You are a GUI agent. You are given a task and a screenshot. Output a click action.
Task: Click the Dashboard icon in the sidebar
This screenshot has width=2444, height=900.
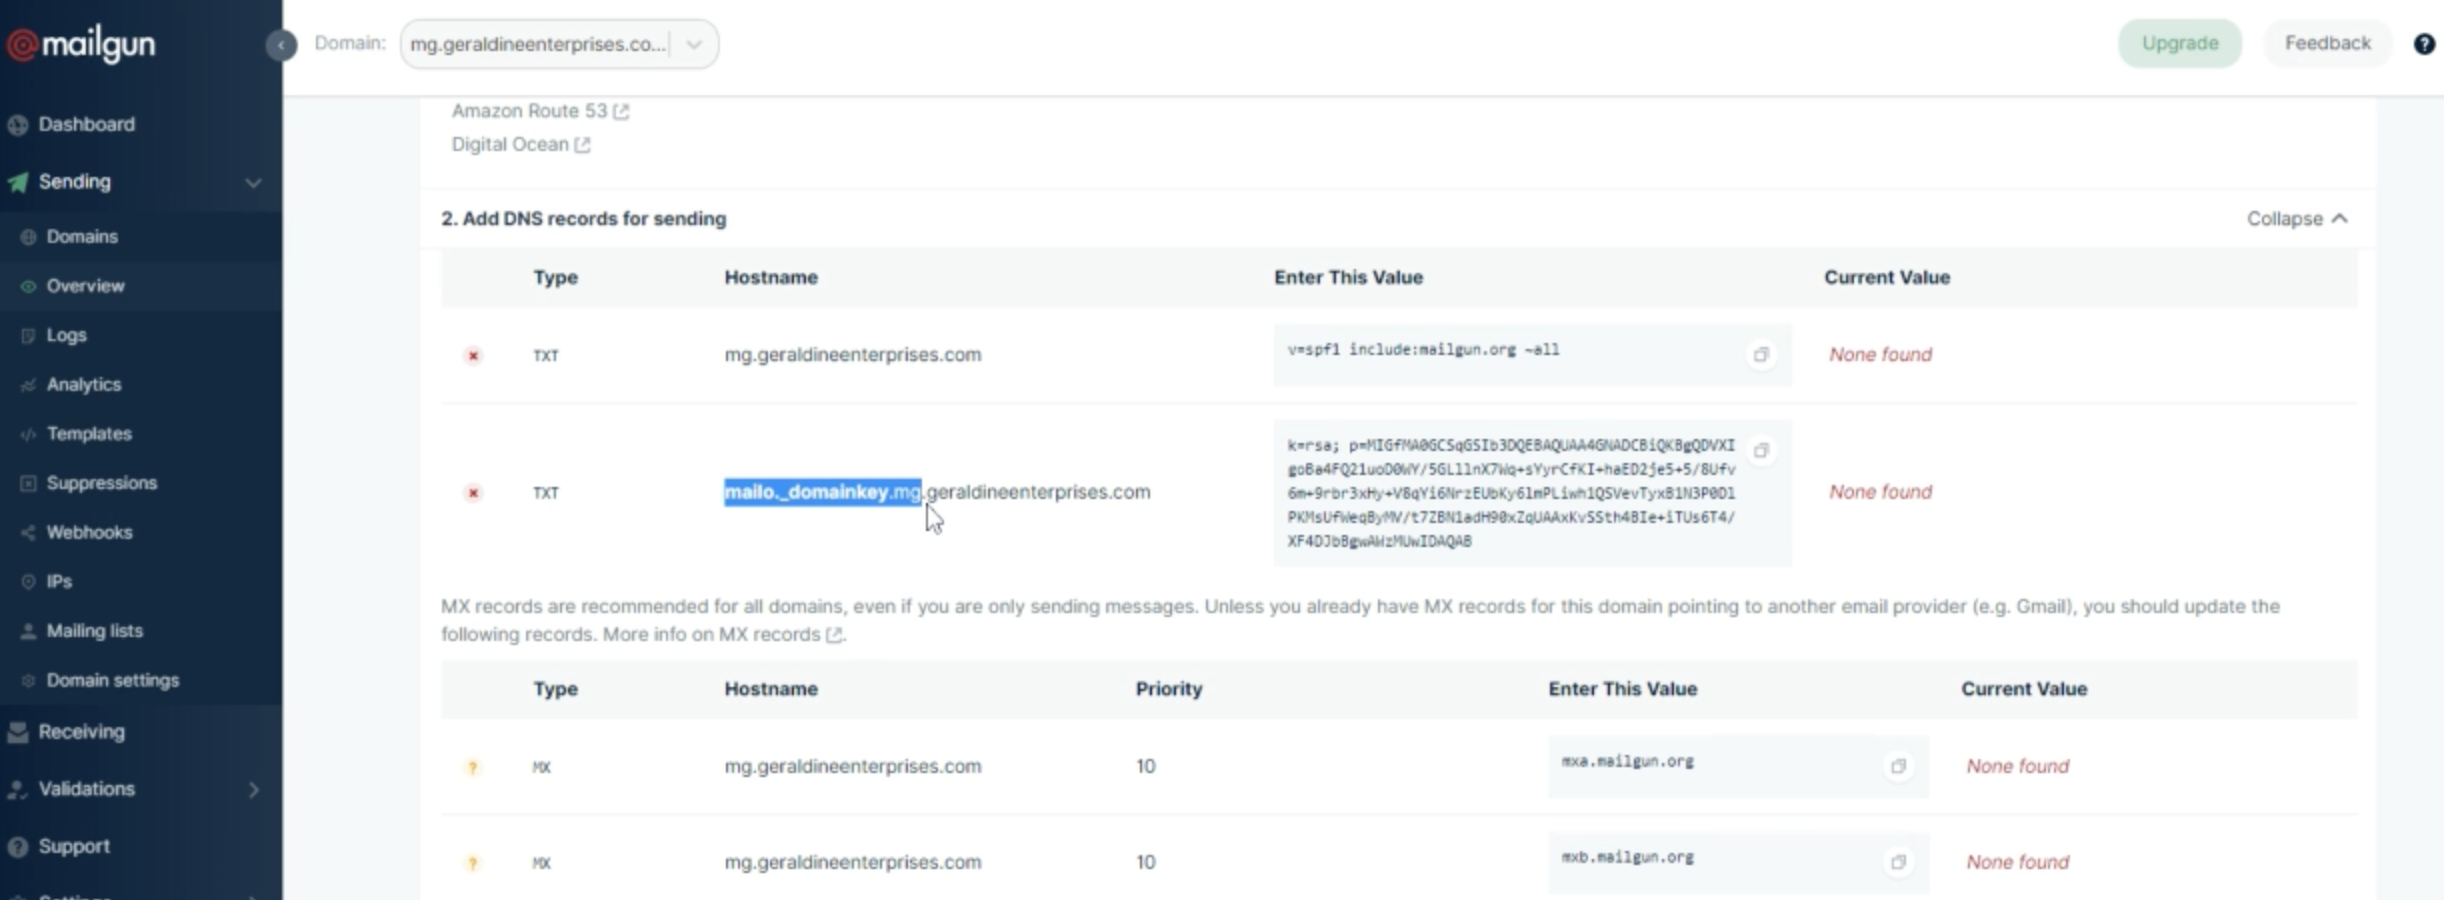(17, 124)
